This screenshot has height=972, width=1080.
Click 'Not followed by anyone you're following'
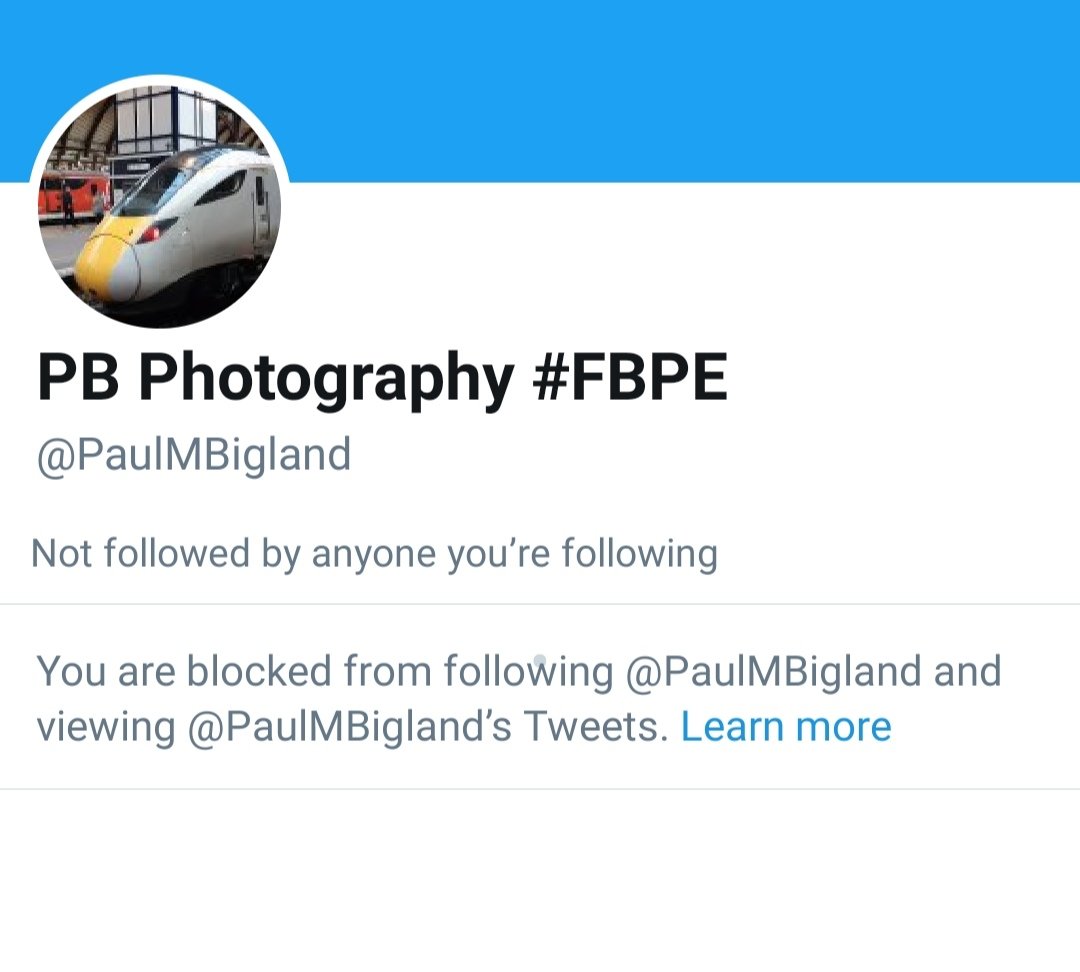(x=374, y=555)
